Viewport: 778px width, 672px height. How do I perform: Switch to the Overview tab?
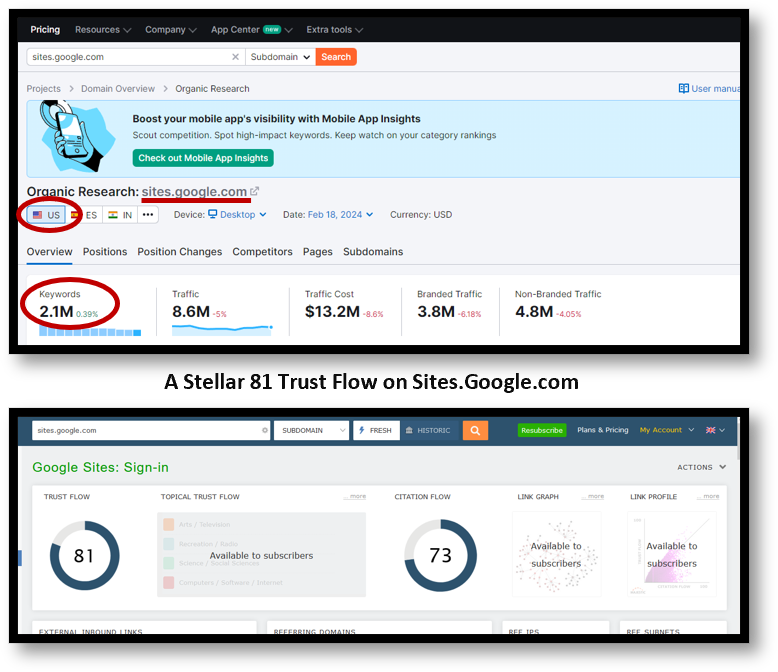50,252
